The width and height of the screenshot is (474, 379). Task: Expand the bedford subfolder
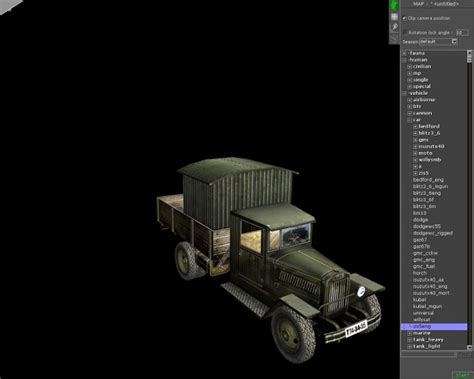point(415,127)
